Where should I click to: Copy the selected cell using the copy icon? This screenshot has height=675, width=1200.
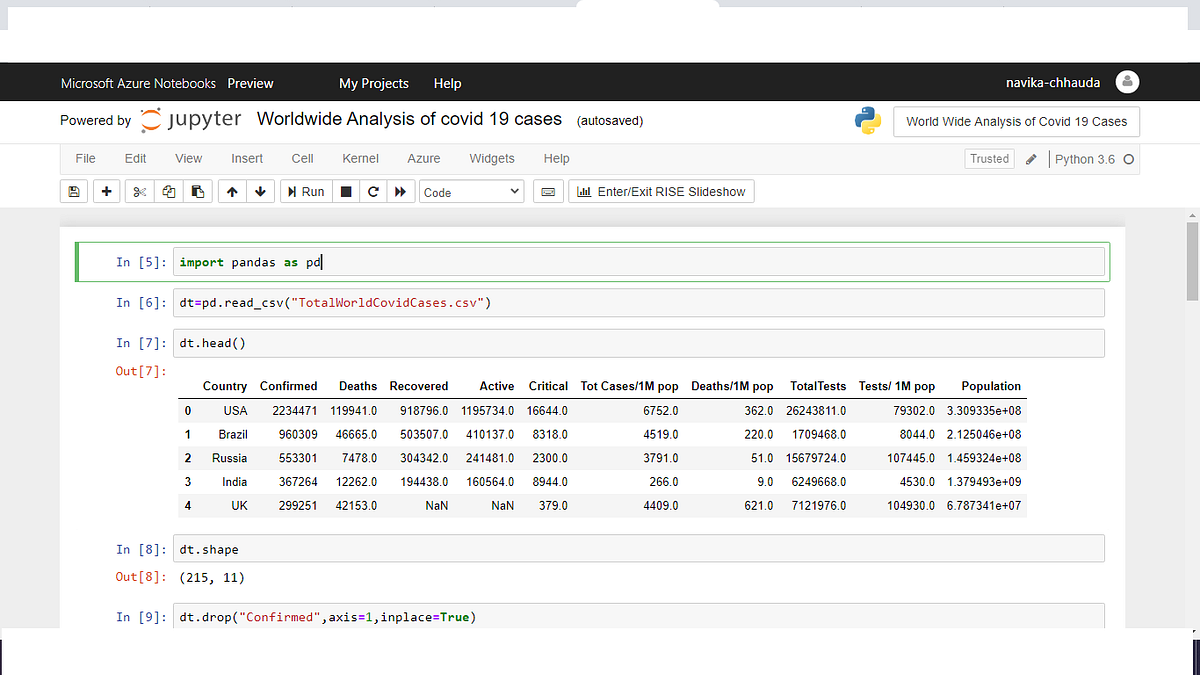coord(168,190)
